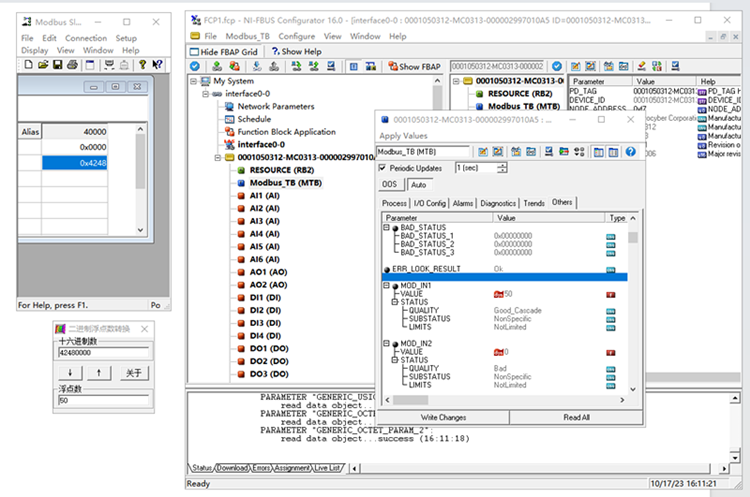Click the blue help question mark icon in block window
This screenshot has height=497, width=750.
coord(630,152)
